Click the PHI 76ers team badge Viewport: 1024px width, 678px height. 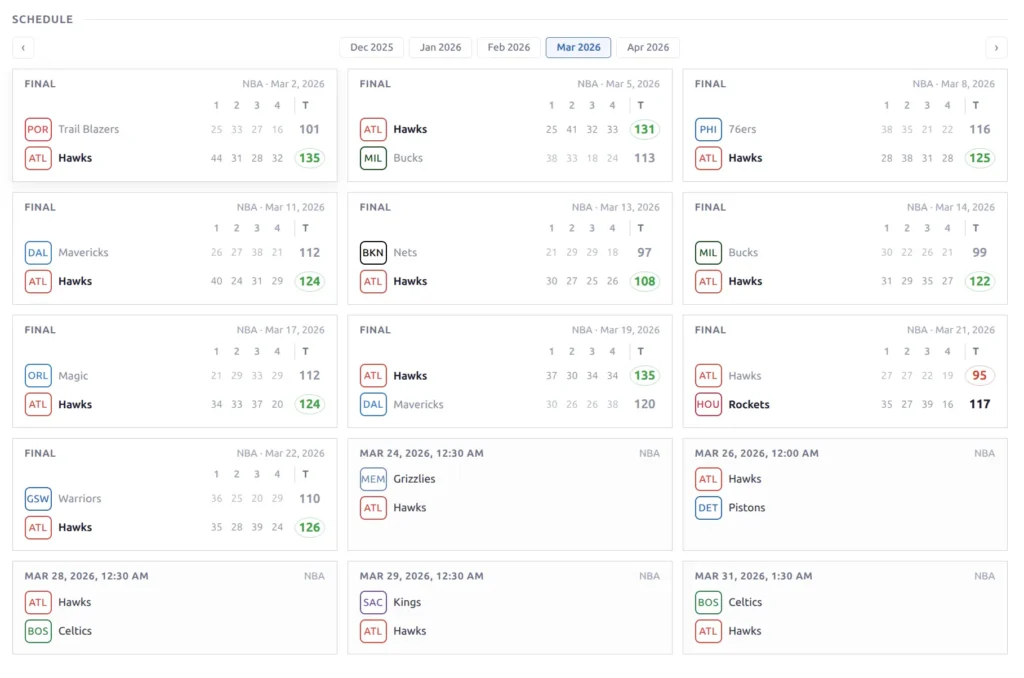708,129
